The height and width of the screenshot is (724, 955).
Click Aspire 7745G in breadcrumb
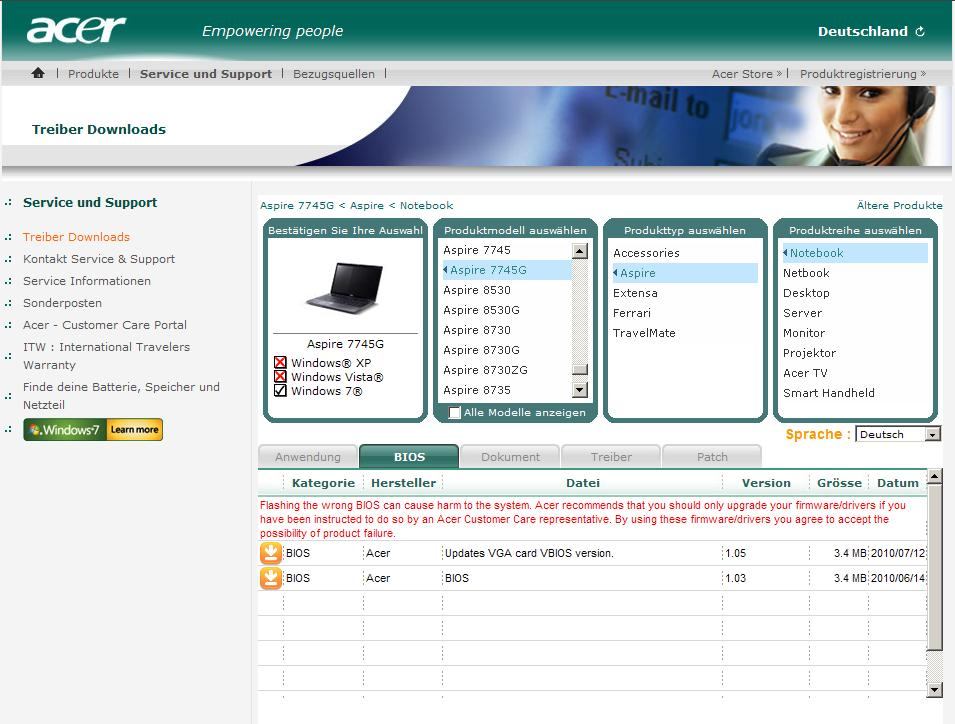point(297,205)
